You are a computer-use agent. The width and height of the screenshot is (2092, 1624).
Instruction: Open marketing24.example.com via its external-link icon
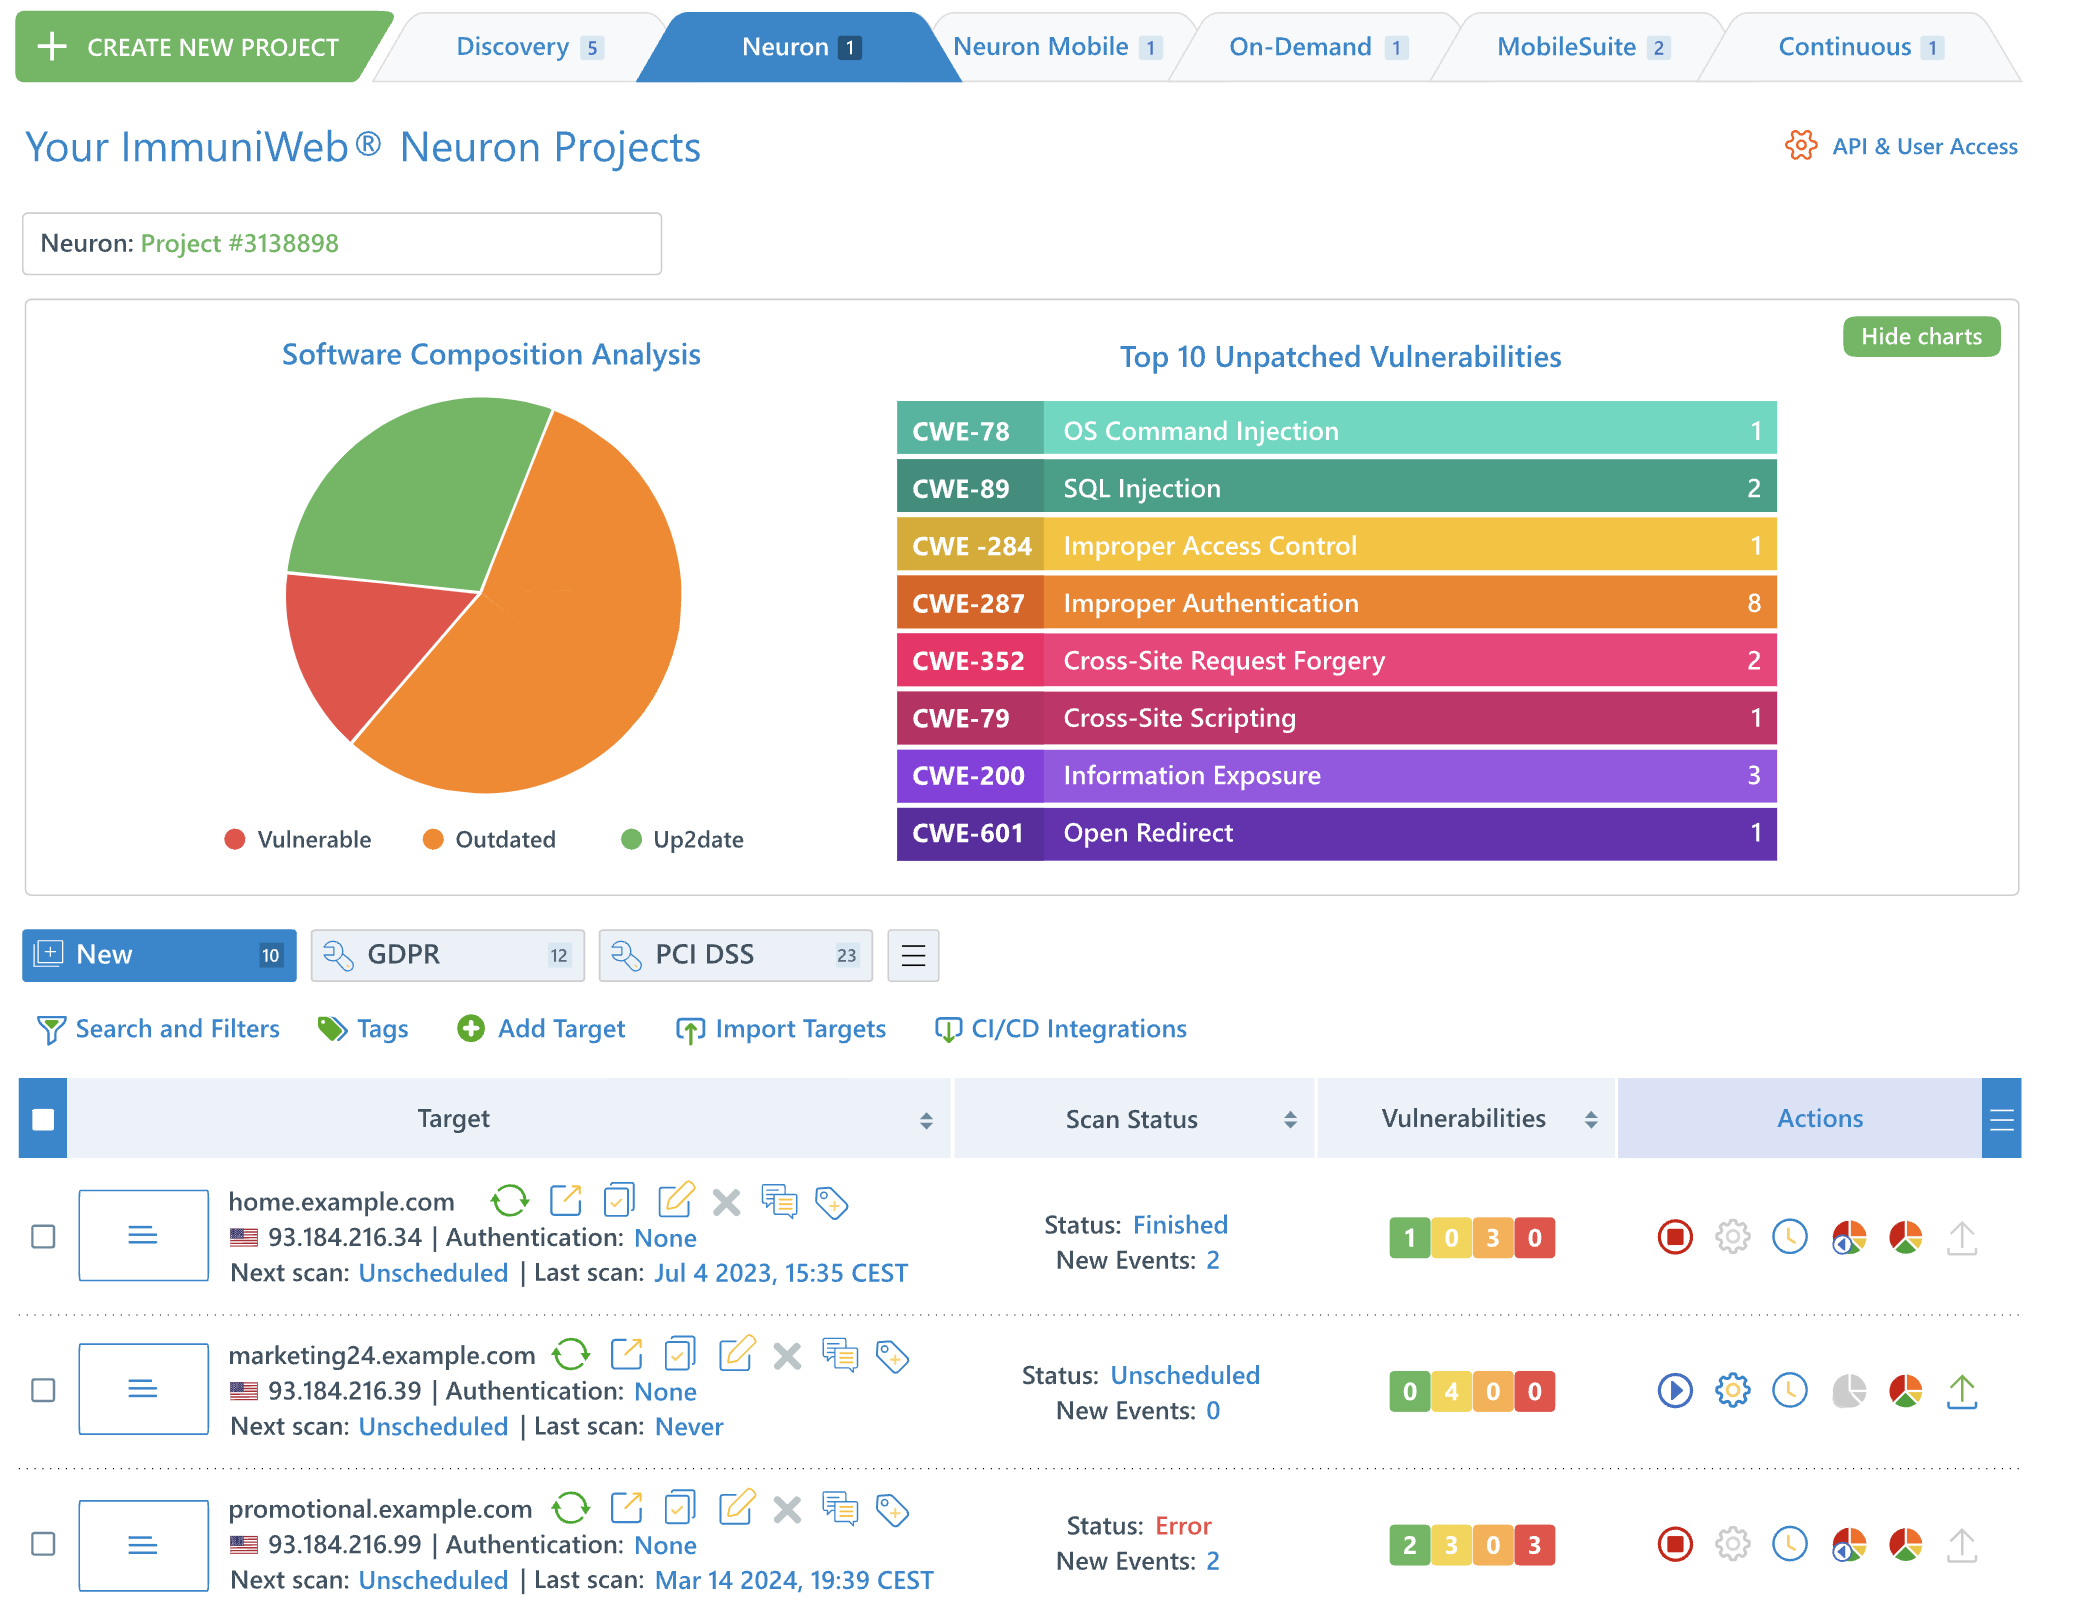click(627, 1354)
